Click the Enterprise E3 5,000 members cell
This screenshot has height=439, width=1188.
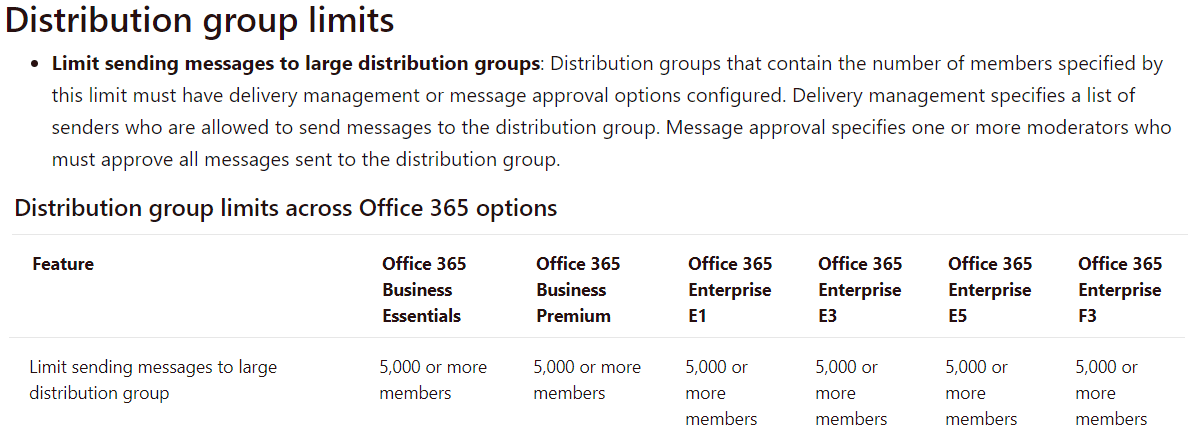click(846, 394)
